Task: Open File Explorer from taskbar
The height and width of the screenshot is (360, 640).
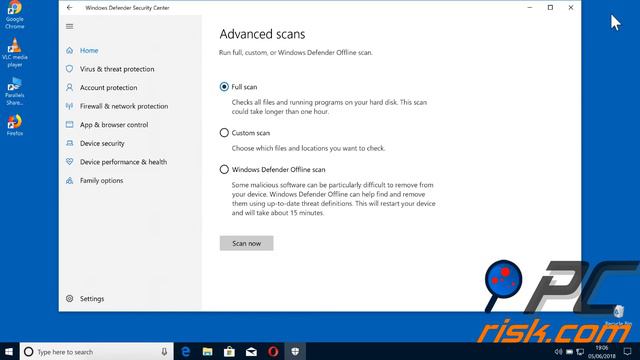Action: 207,351
